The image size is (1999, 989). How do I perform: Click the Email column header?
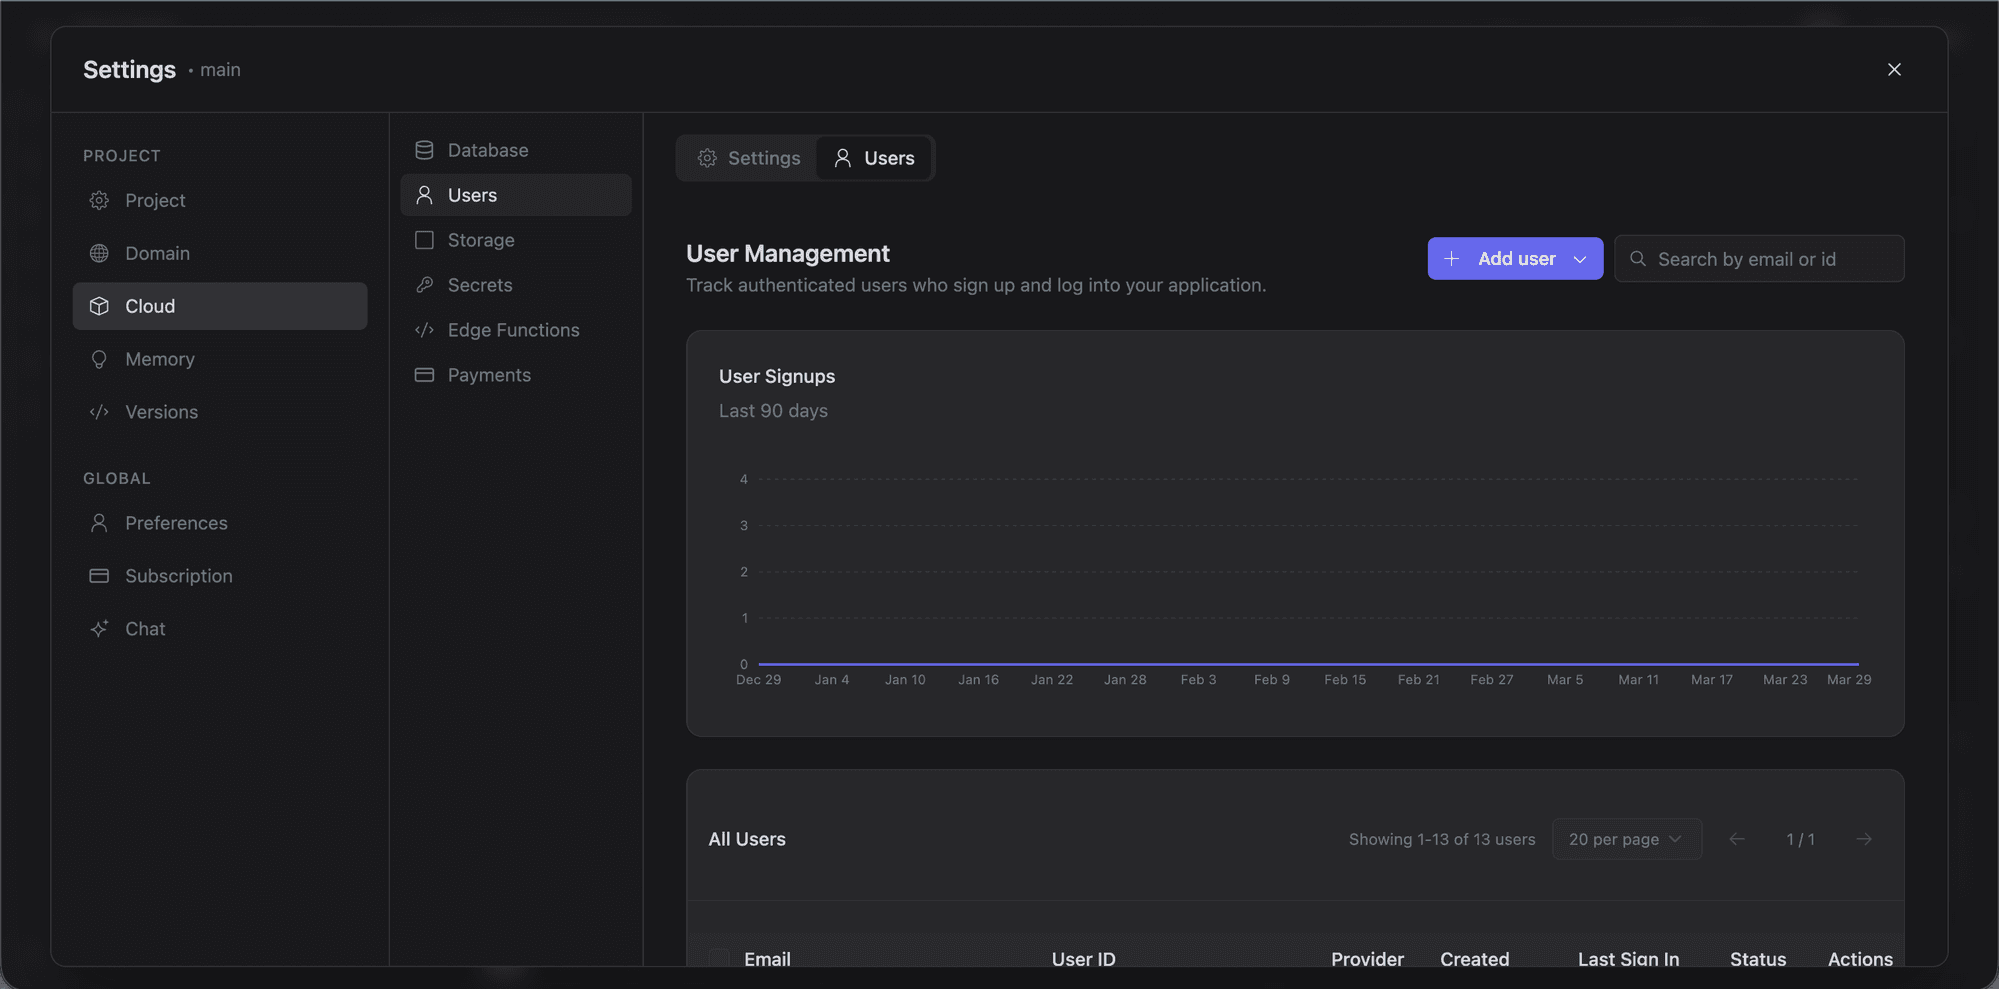point(767,959)
